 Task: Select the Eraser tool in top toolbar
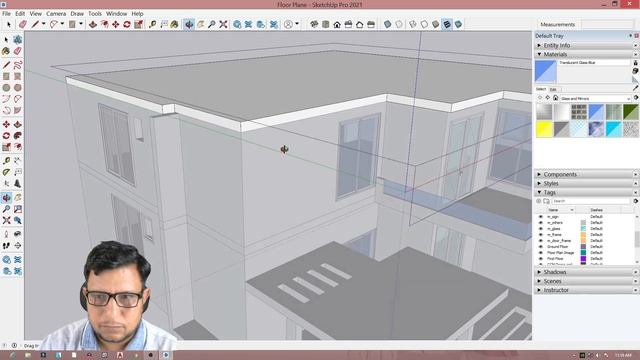22,24
